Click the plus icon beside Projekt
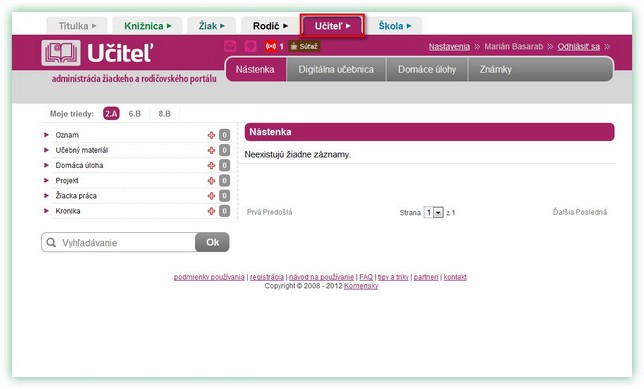 211,181
